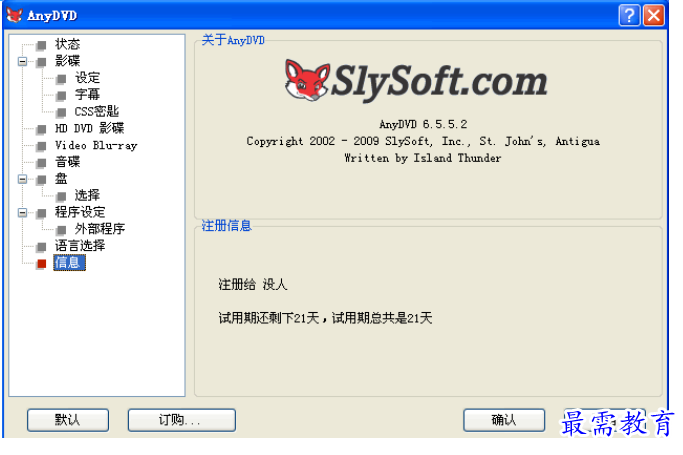The width and height of the screenshot is (683, 455).
Task: Click the gray square icon beside 影碟
Action: click(41, 62)
